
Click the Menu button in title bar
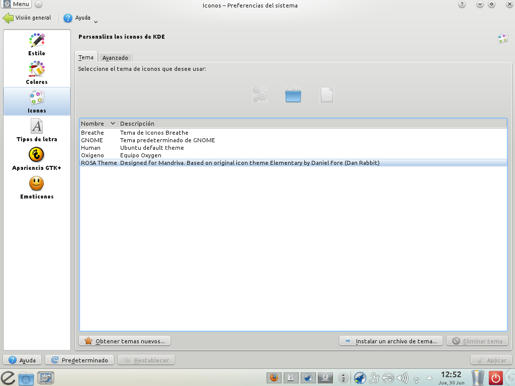pos(17,4)
